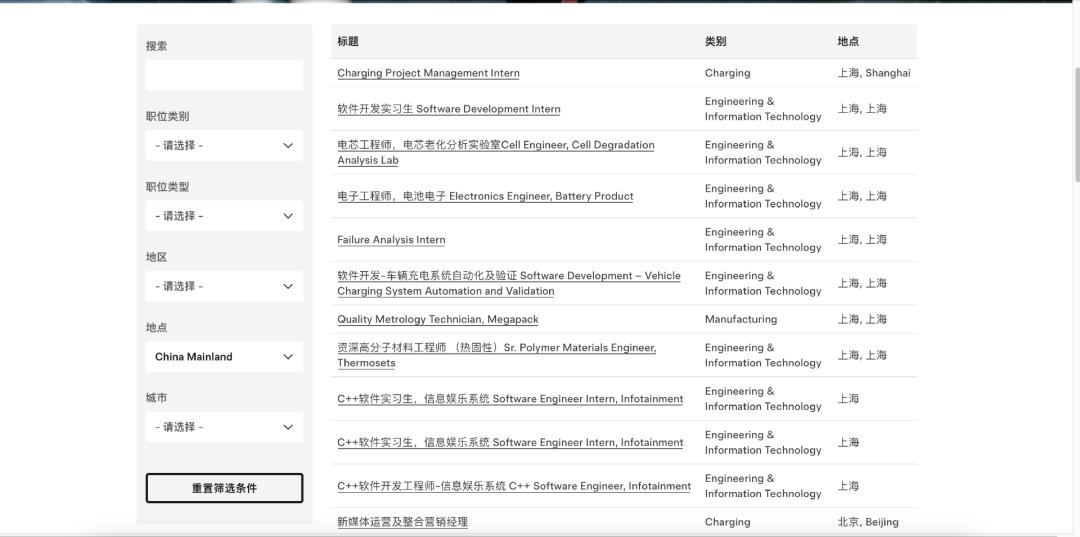The image size is (1080, 537).
Task: Open the 职位类别 dropdown
Action: 224,145
